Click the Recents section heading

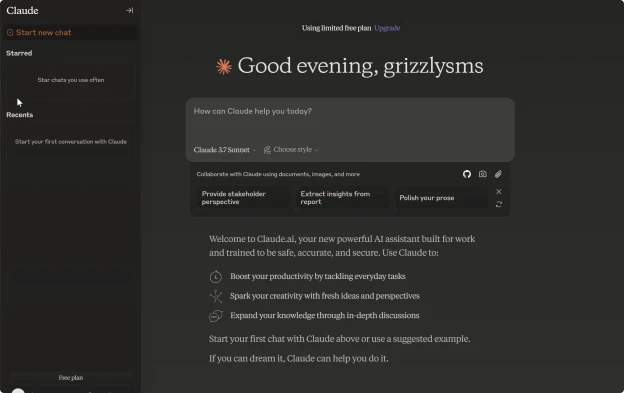20,115
